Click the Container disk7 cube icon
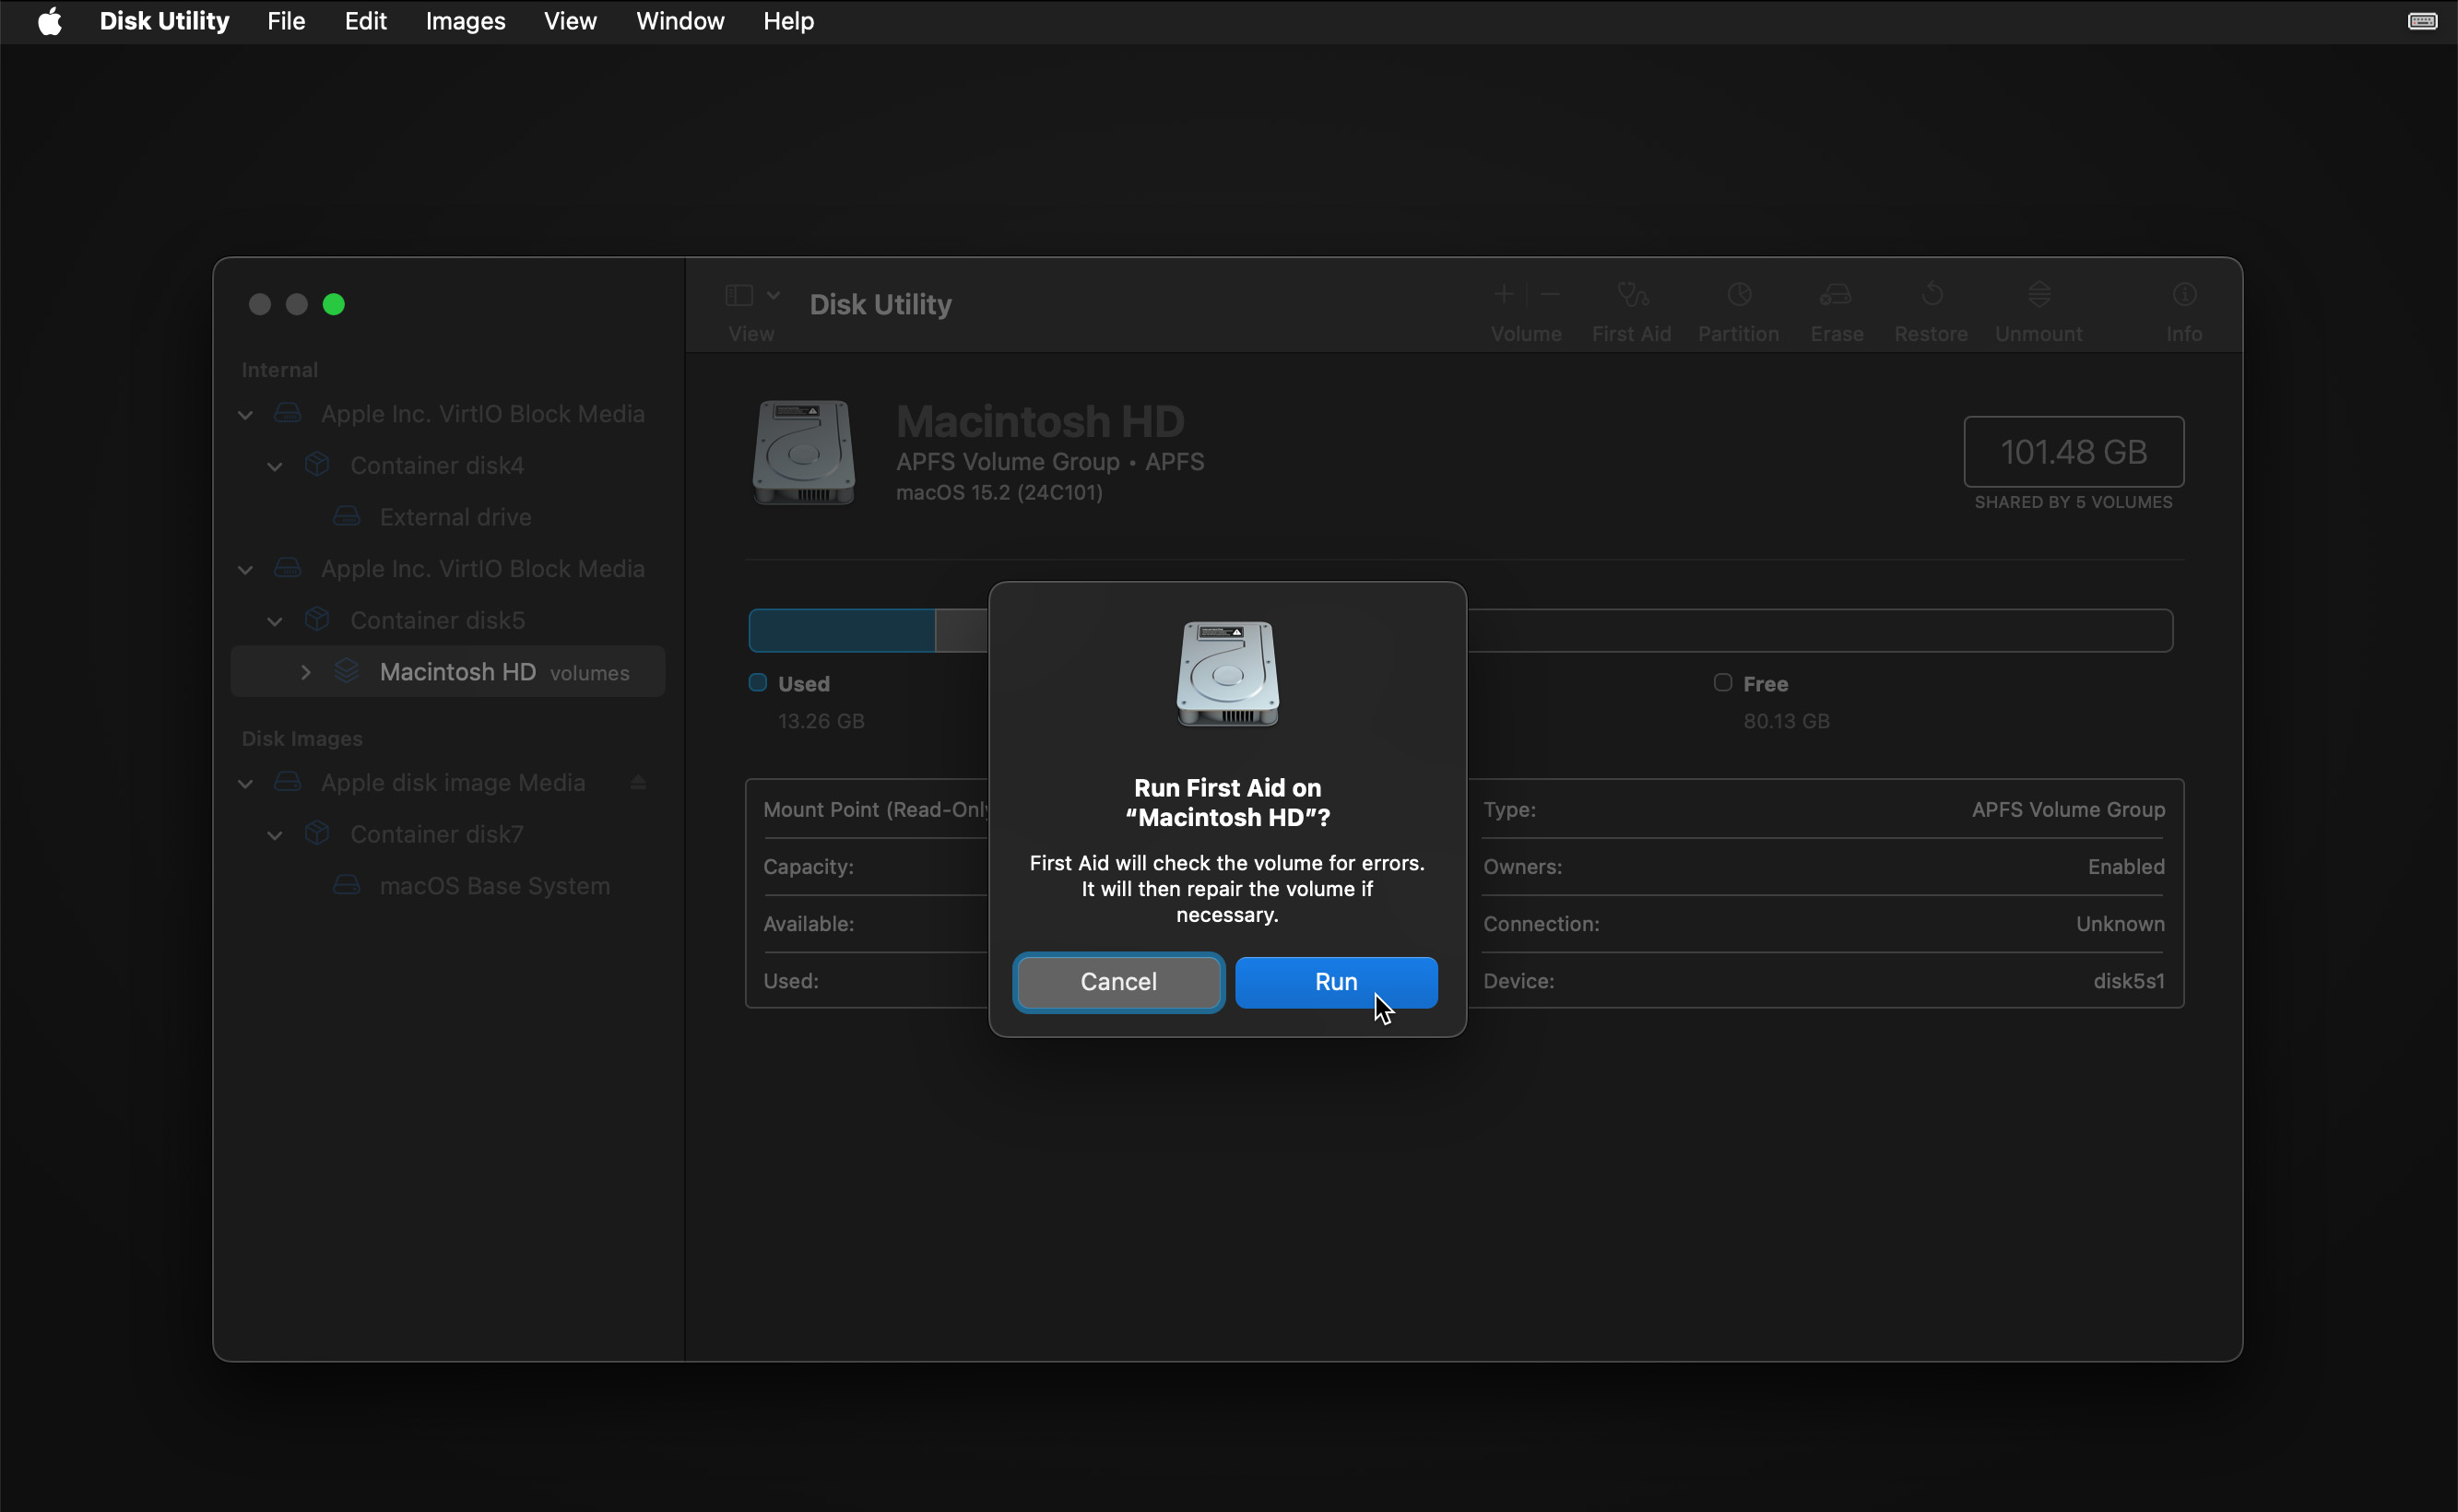The height and width of the screenshot is (1512, 2458). [x=317, y=834]
